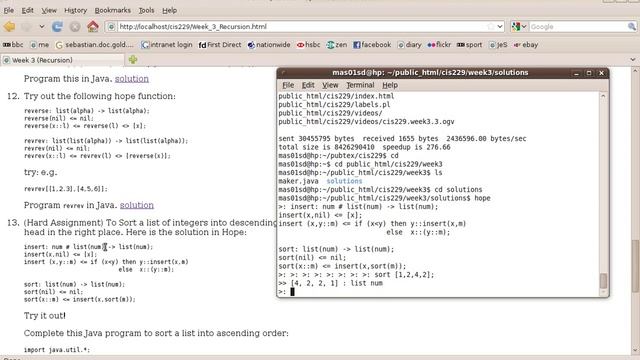Viewport: 640px width, 360px height.
Task: Click into the URL address field
Action: point(300,27)
